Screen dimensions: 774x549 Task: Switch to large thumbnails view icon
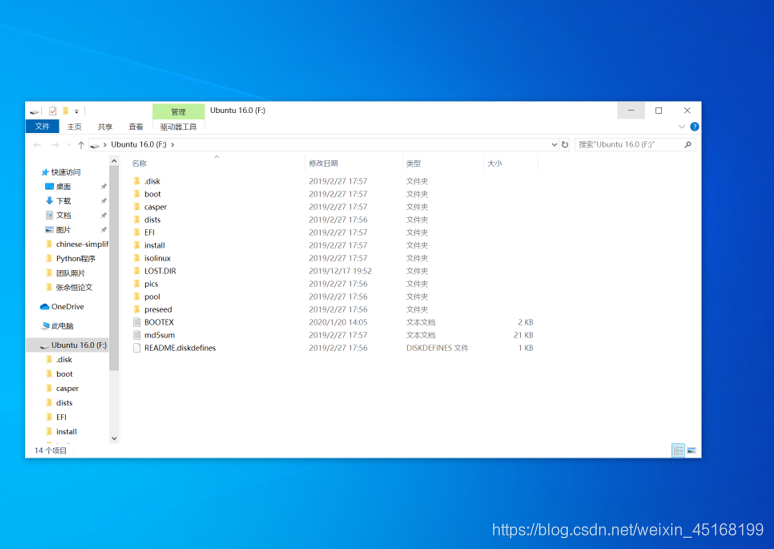click(x=692, y=450)
